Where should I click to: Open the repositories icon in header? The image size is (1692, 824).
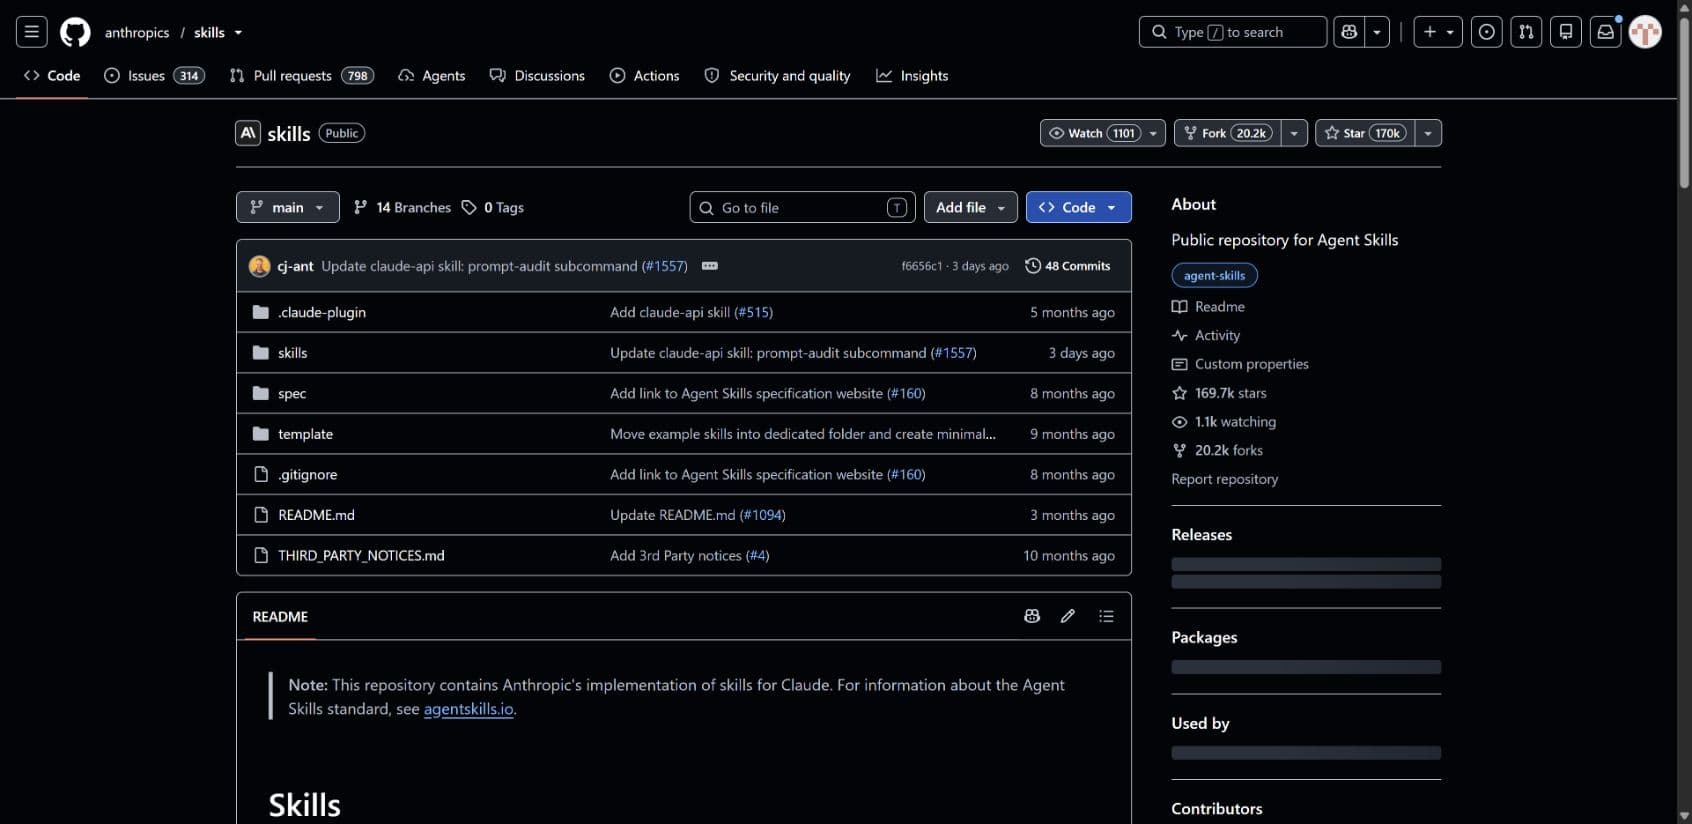click(1566, 32)
